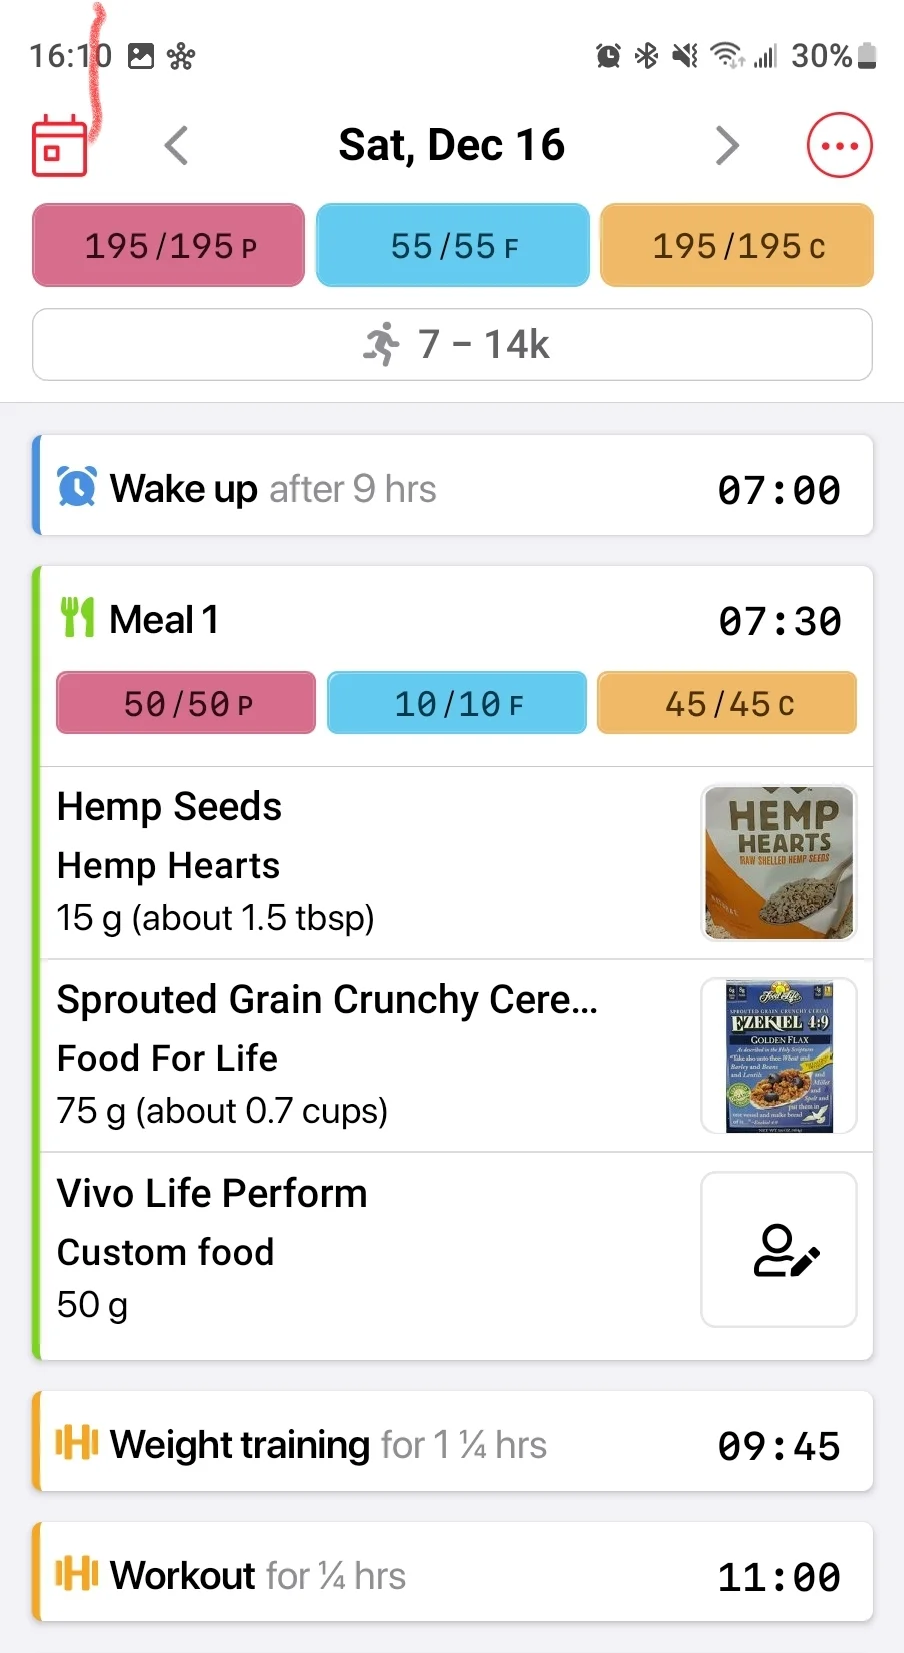Tap the alarm icon in status bar
Viewport: 904px width, 1653px height.
tap(608, 56)
